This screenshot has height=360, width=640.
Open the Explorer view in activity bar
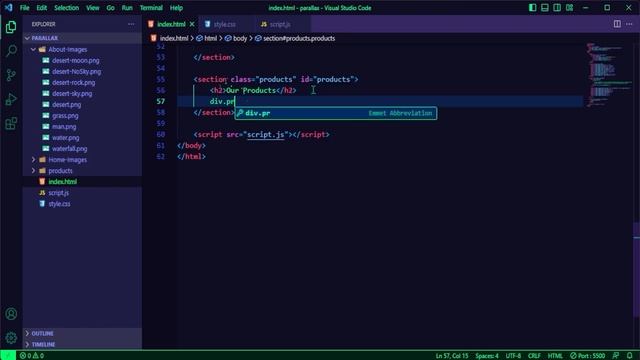point(11,27)
